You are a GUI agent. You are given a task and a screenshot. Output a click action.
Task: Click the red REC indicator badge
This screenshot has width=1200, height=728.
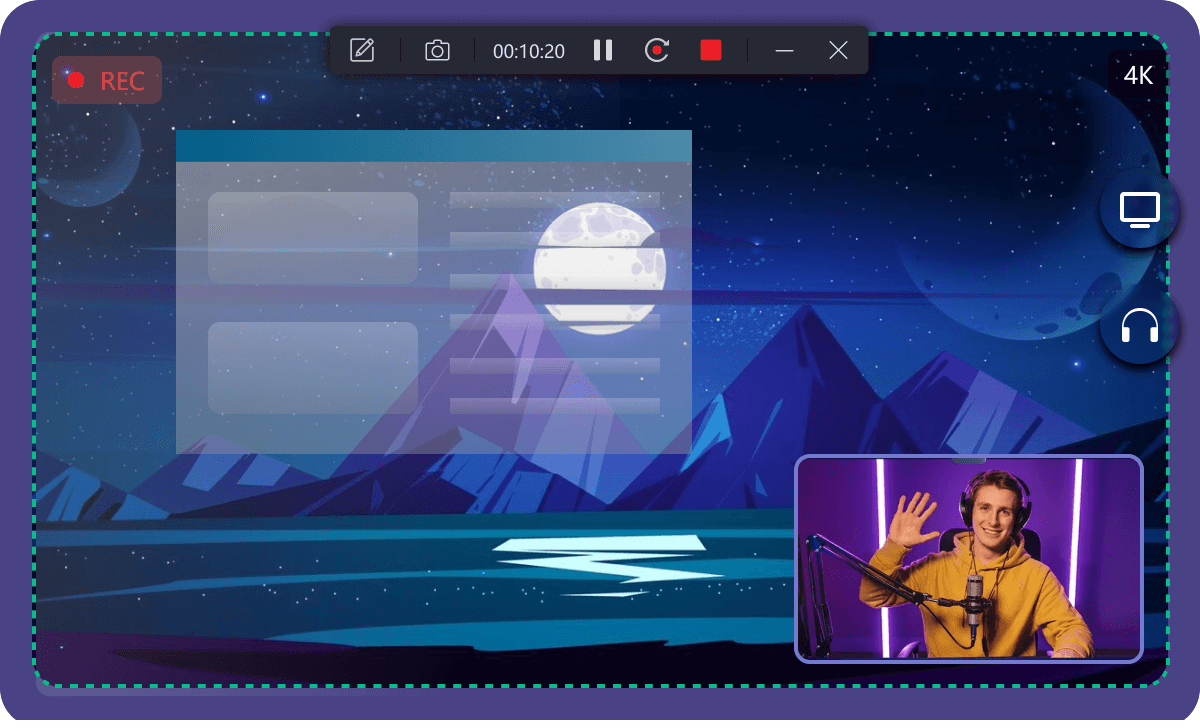[x=107, y=81]
